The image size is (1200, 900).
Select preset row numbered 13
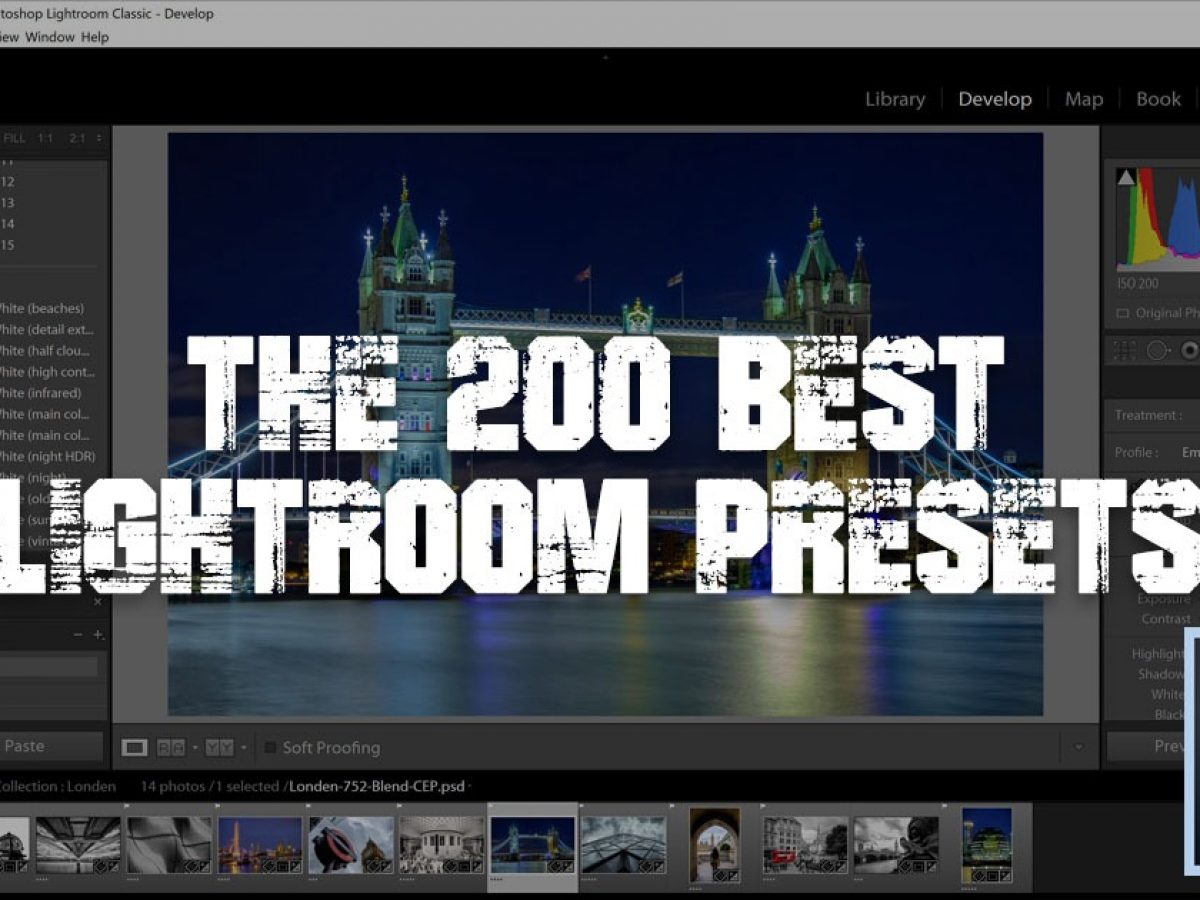coord(8,202)
